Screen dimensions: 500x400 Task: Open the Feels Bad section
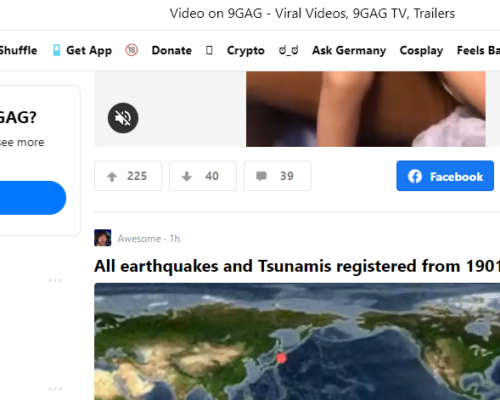[478, 50]
